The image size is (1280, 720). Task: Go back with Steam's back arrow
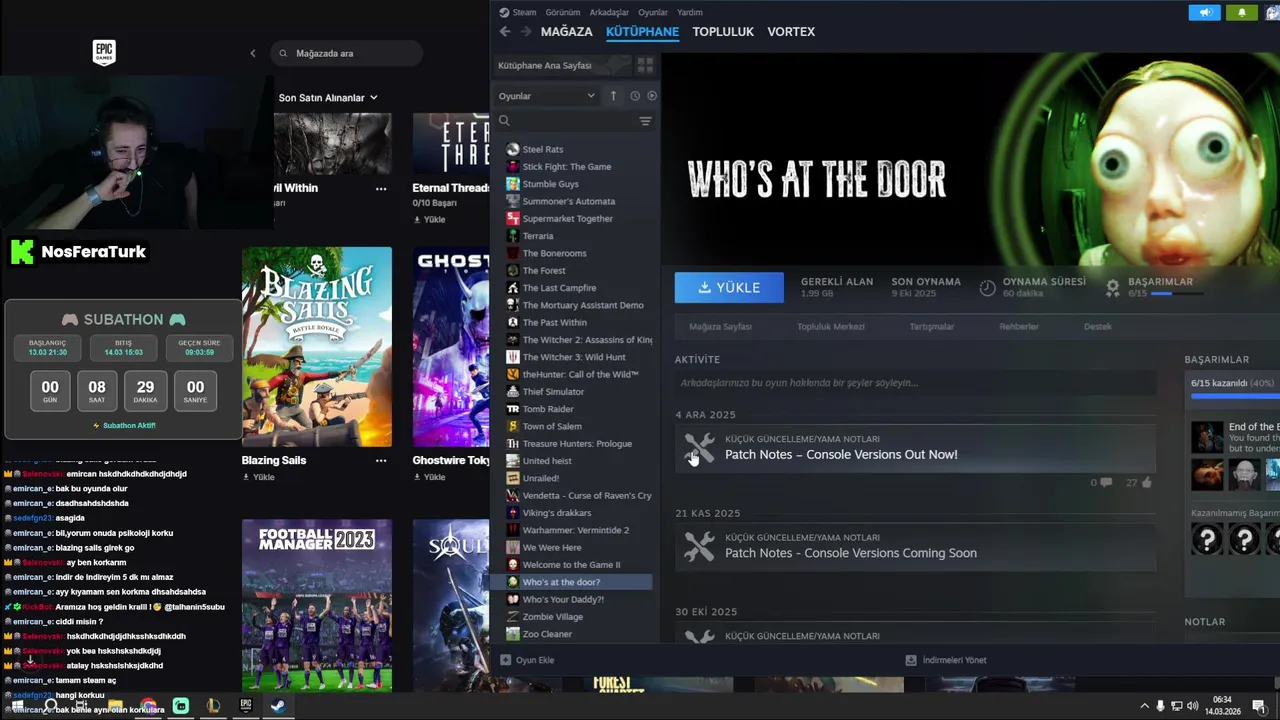click(x=505, y=32)
